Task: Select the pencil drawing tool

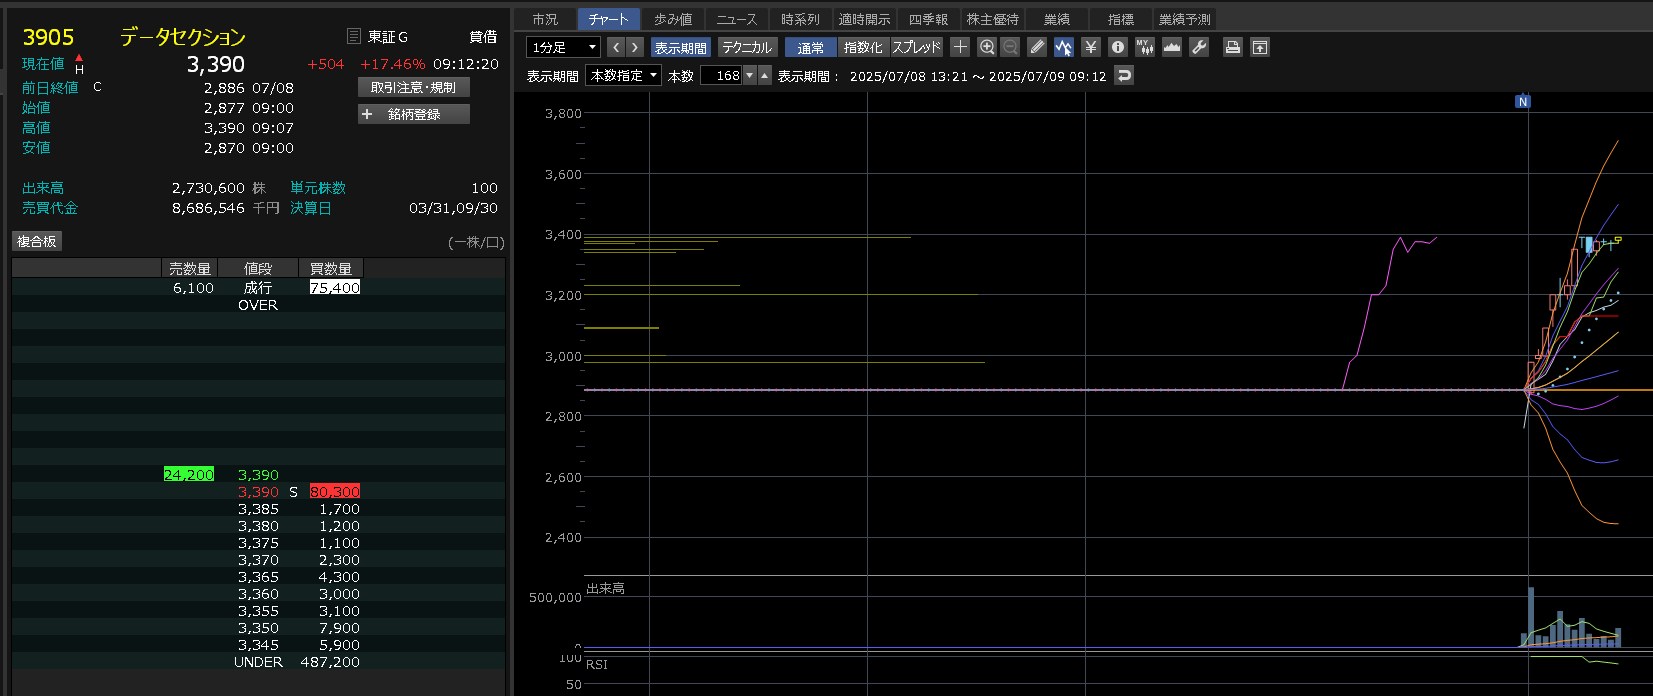Action: 1037,47
